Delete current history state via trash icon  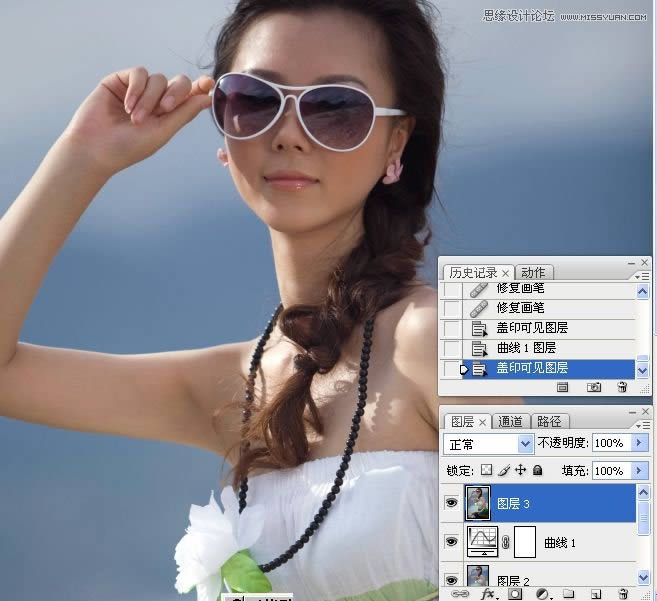622,387
